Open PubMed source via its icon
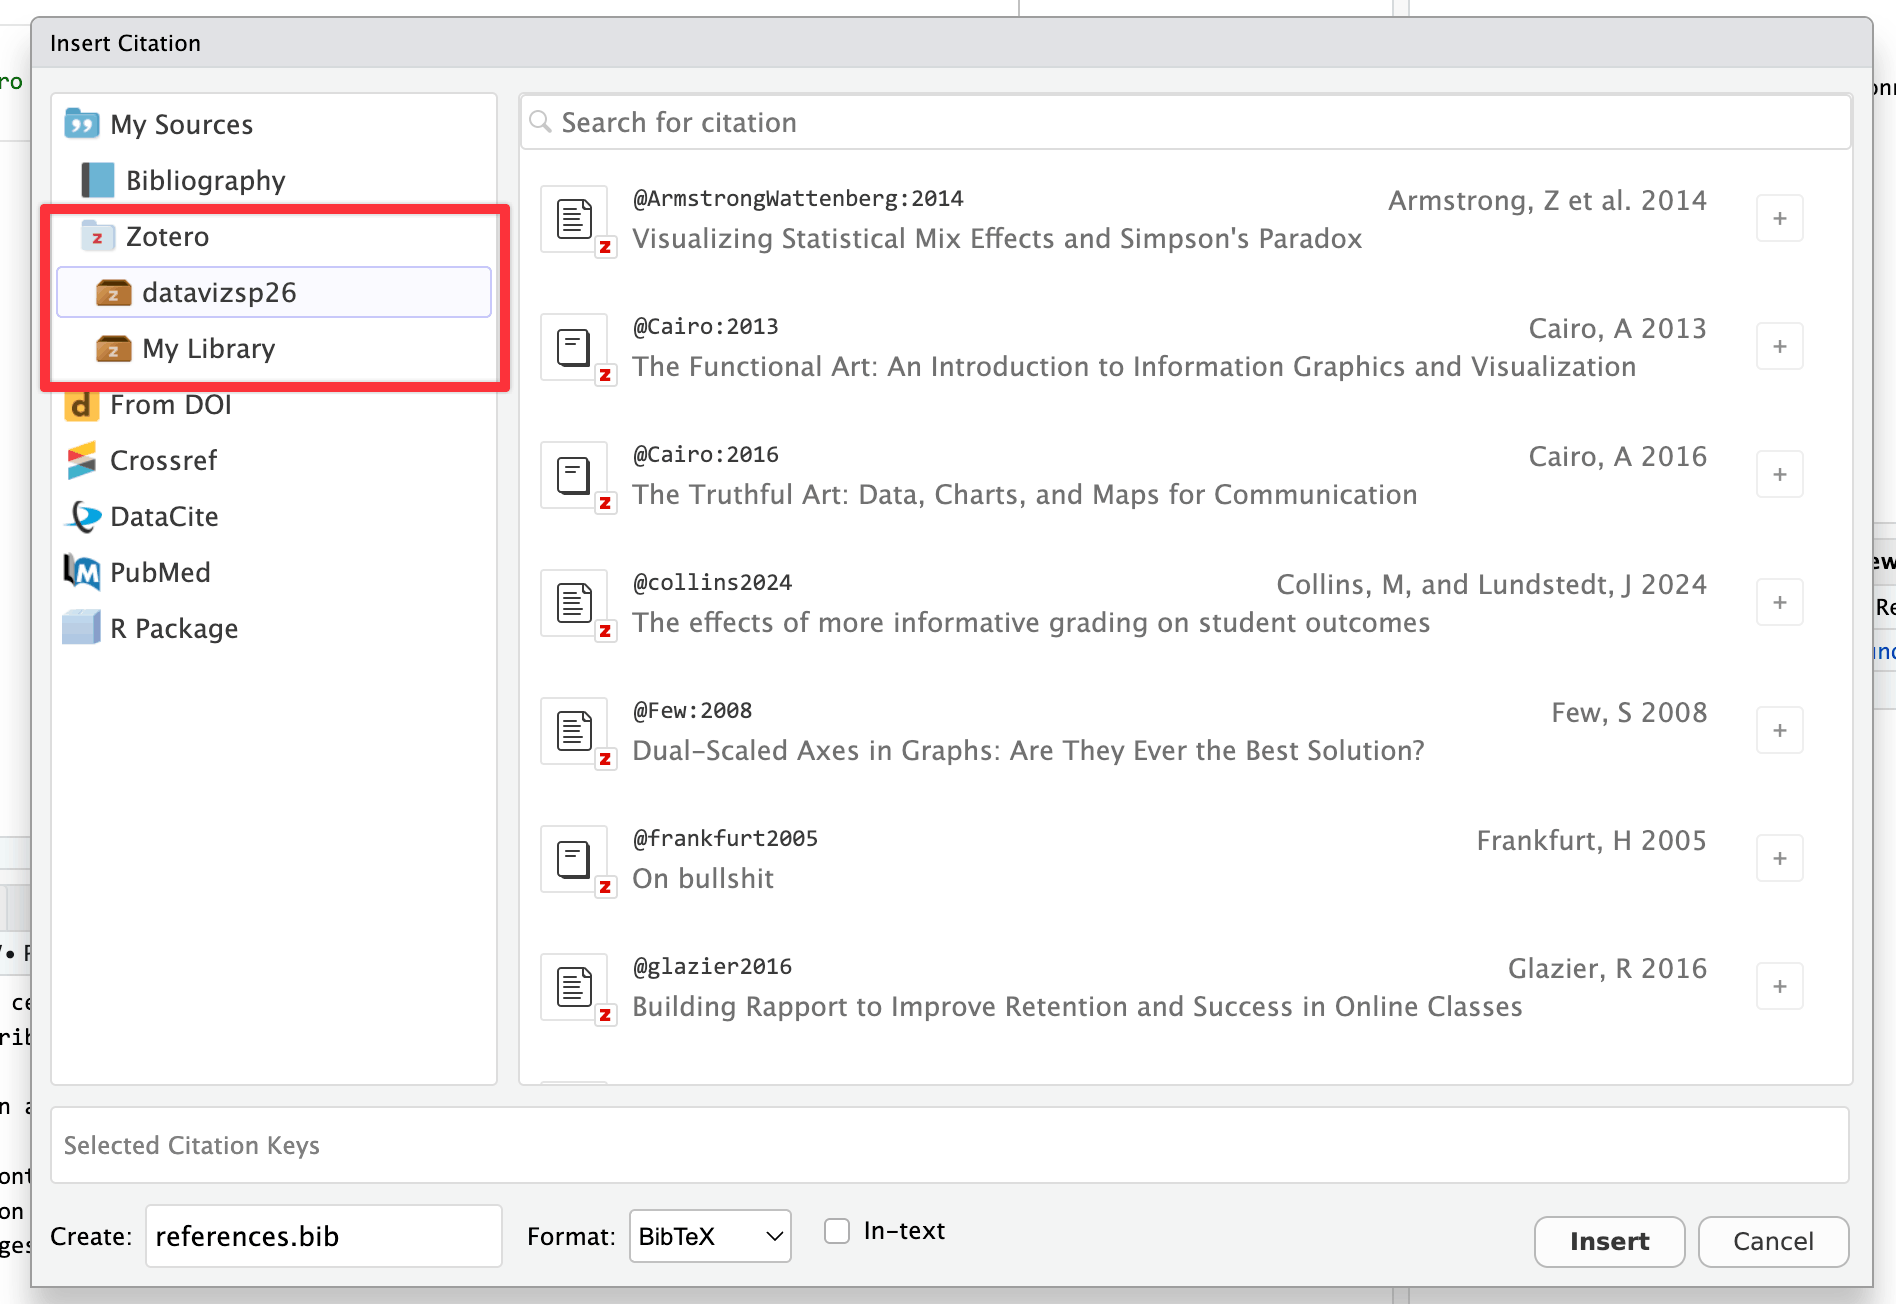Viewport: 1896px width, 1304px height. [x=82, y=572]
